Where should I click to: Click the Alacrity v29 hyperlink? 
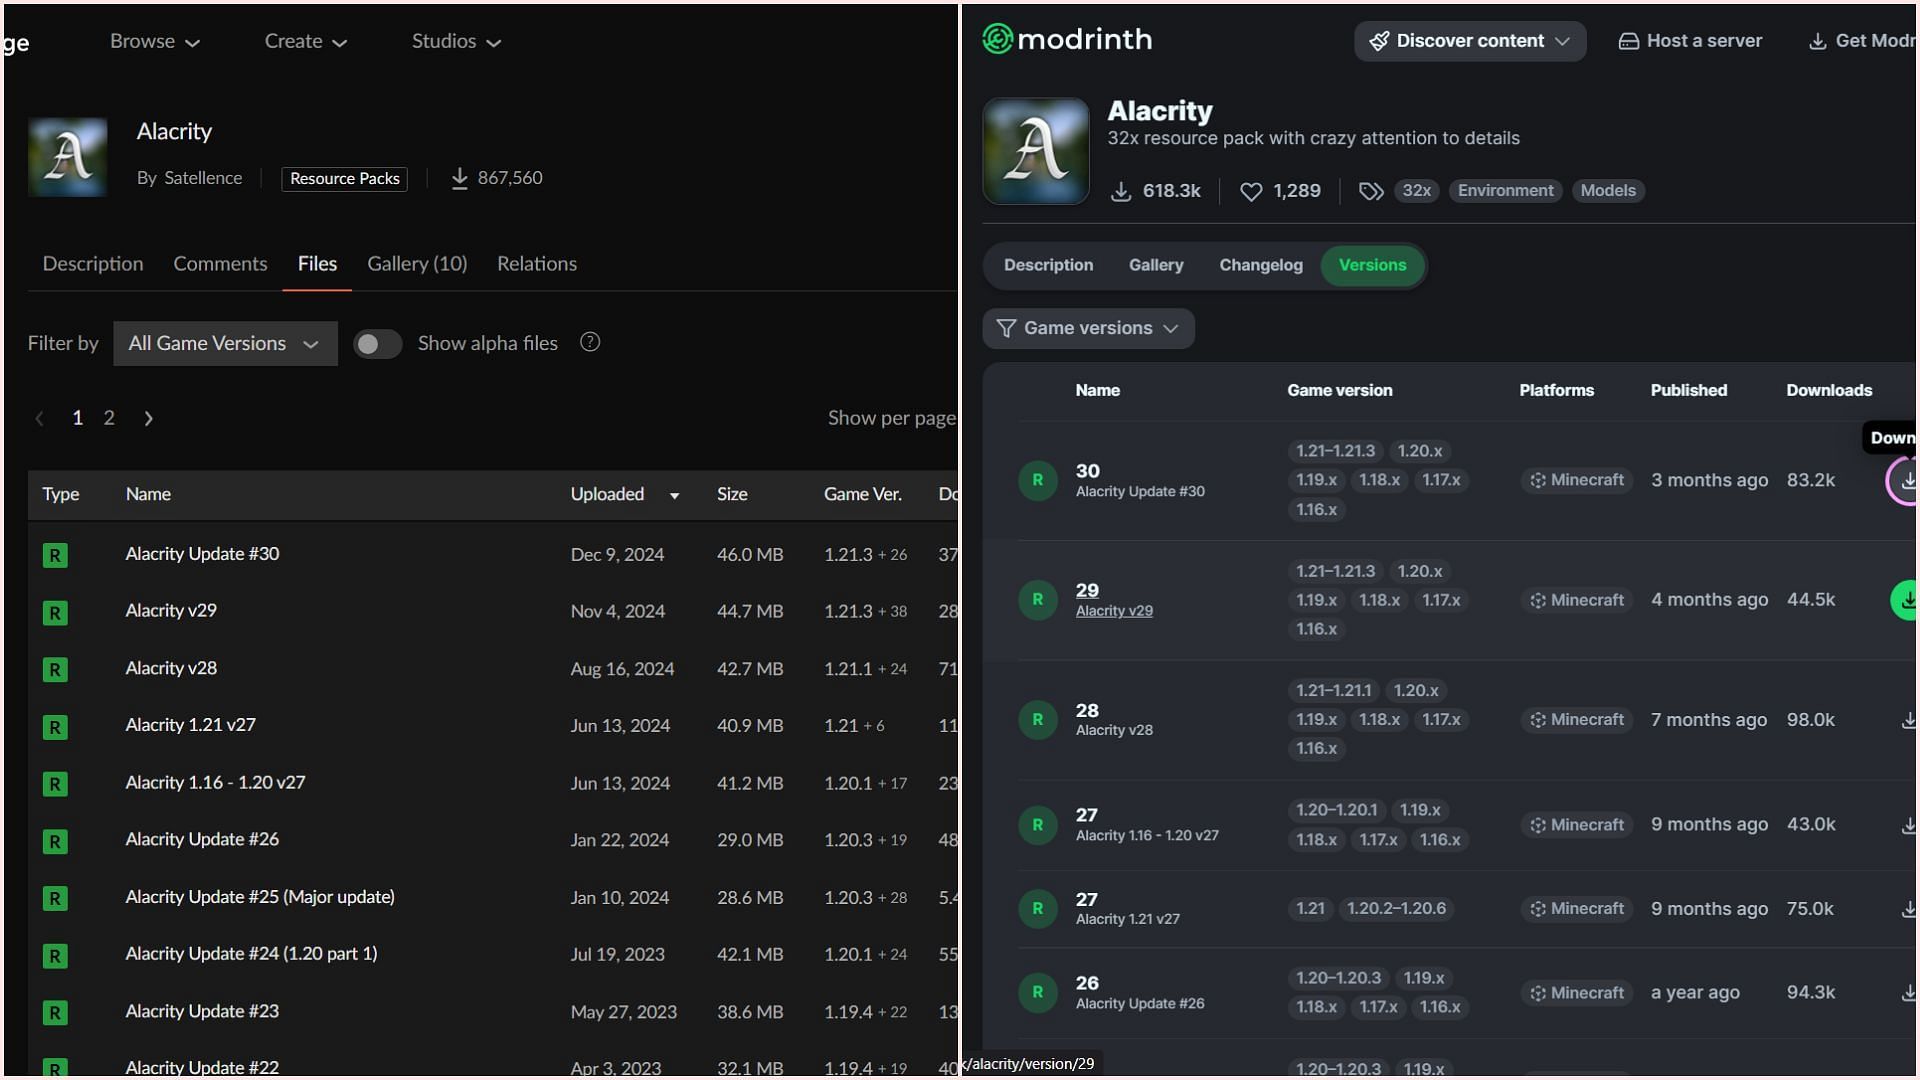point(1113,611)
